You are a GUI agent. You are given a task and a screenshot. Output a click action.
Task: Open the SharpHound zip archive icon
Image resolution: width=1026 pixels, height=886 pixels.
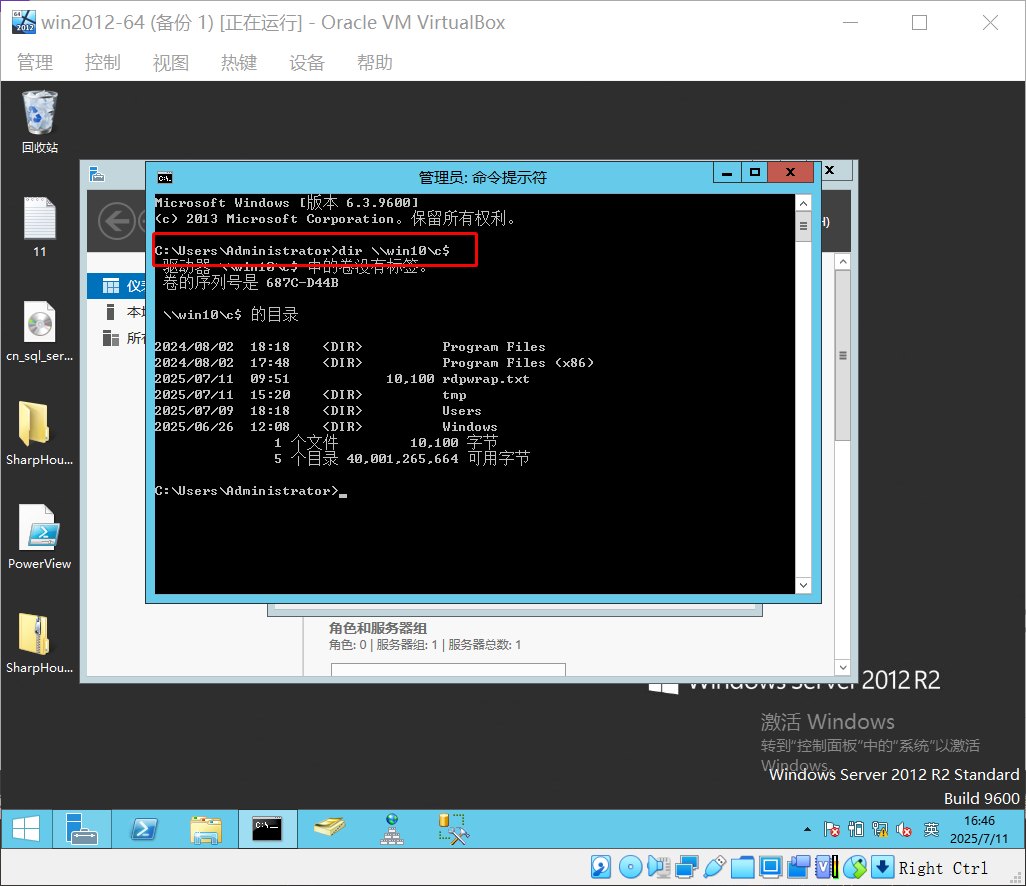pos(40,635)
